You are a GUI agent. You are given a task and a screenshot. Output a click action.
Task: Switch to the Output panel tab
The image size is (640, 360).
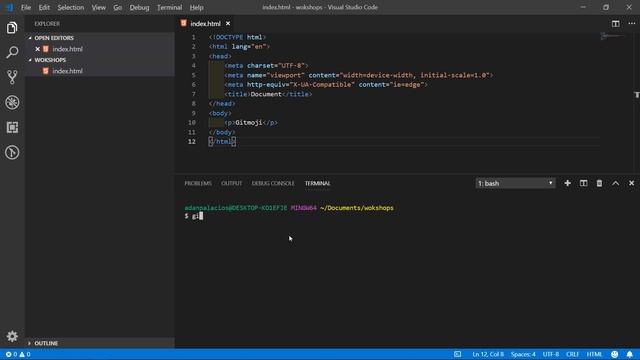(x=231, y=184)
